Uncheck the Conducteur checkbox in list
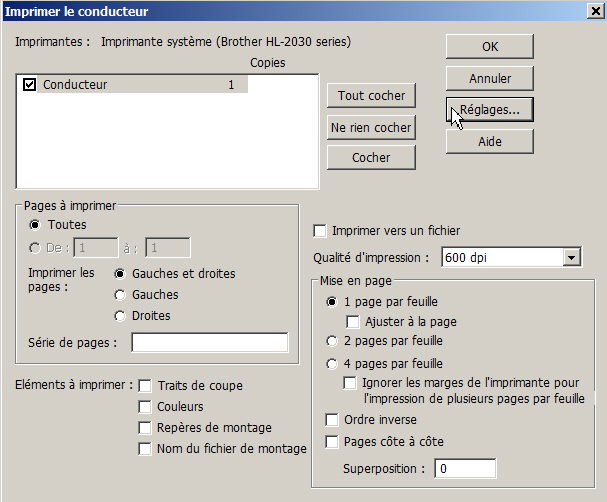Viewport: 607px width, 502px height. point(30,85)
